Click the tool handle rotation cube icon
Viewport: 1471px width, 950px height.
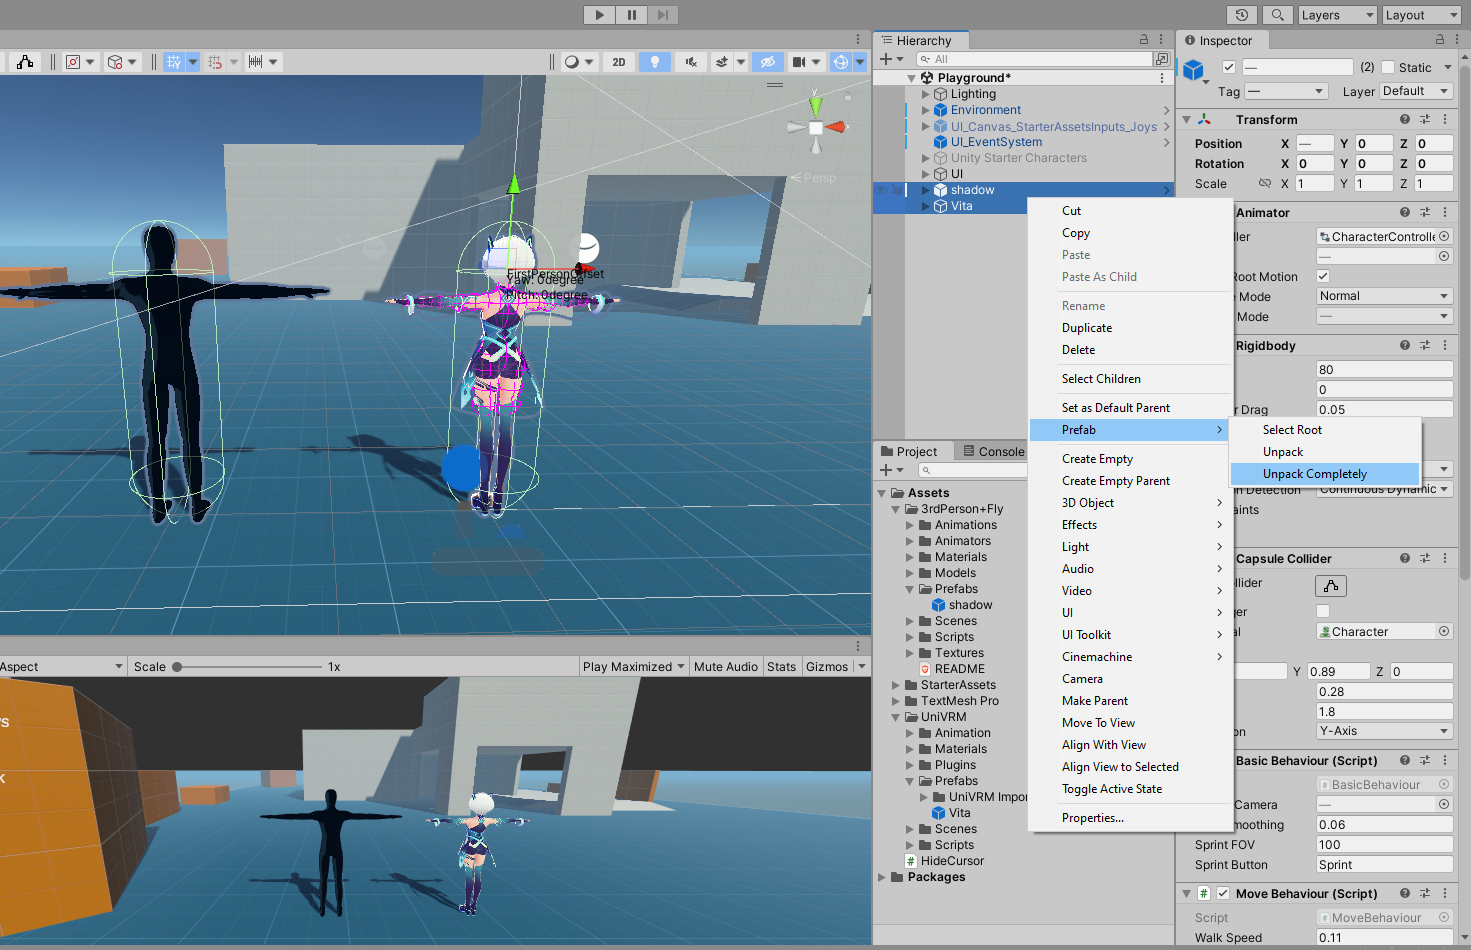click(115, 62)
